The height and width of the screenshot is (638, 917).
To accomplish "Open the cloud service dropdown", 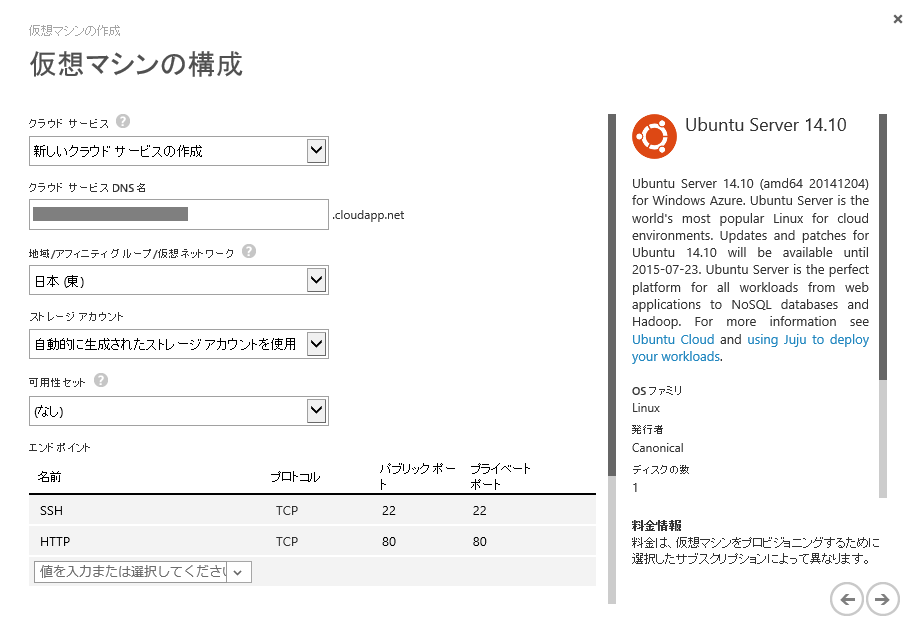I will [x=316, y=151].
